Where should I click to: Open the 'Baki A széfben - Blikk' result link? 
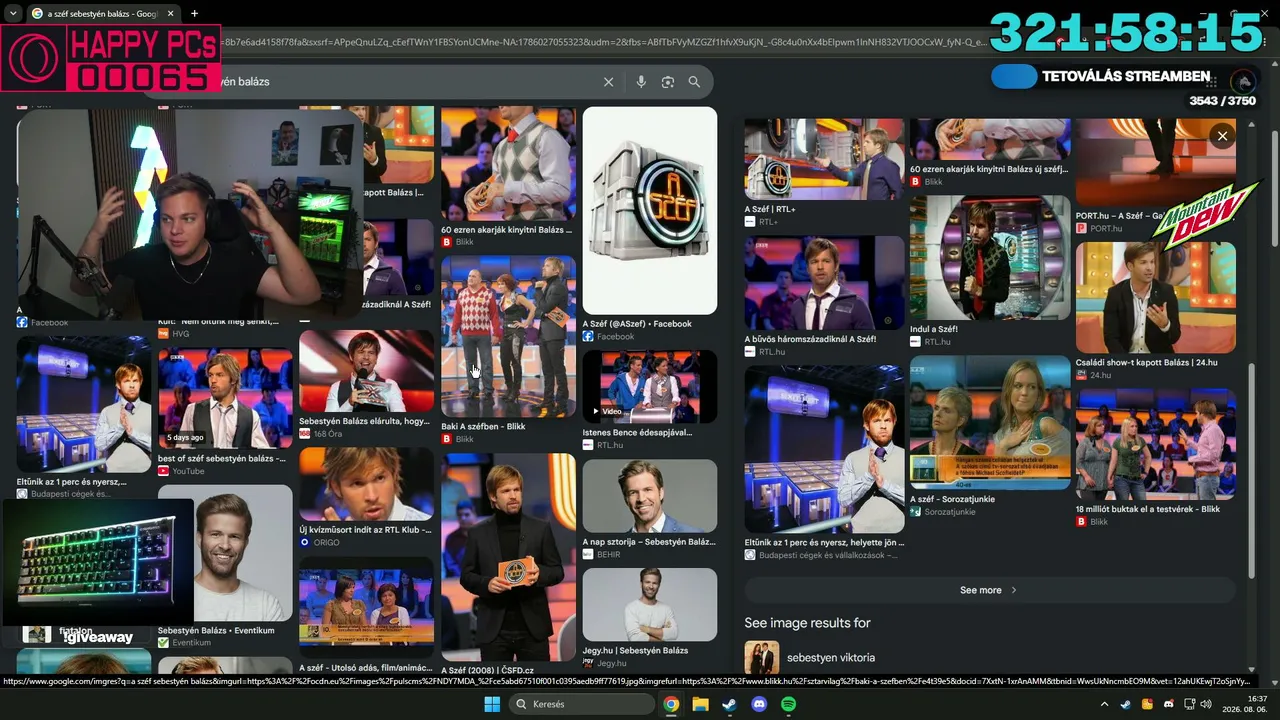483,427
